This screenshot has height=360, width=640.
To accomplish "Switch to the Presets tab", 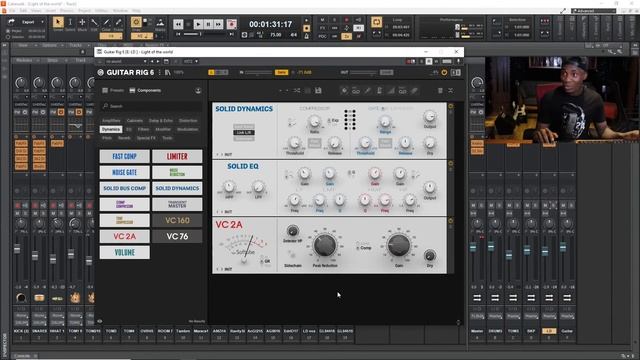I will (113, 90).
